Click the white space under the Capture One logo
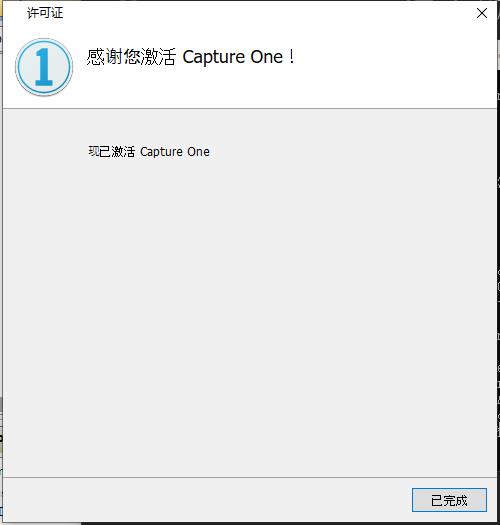 [44, 102]
